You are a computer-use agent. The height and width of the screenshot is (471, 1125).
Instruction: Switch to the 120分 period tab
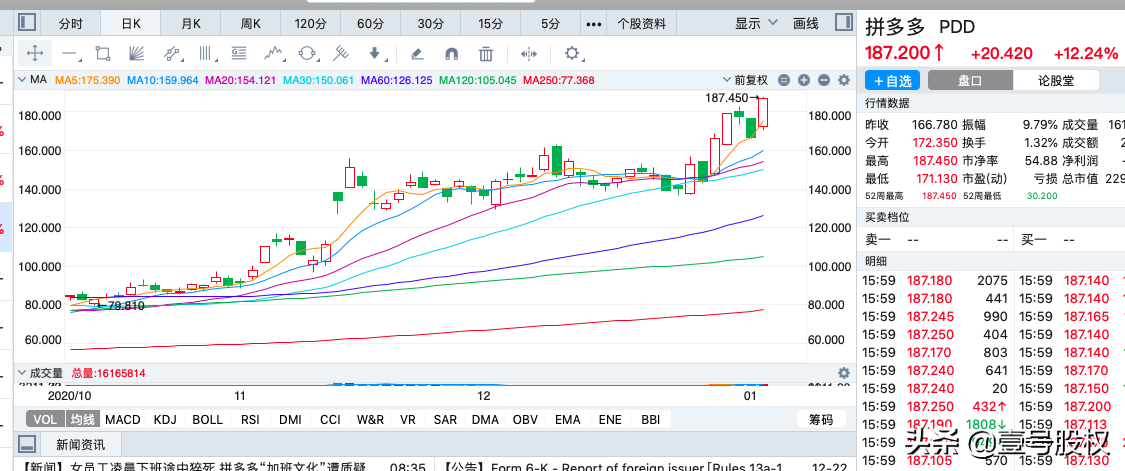tap(311, 24)
